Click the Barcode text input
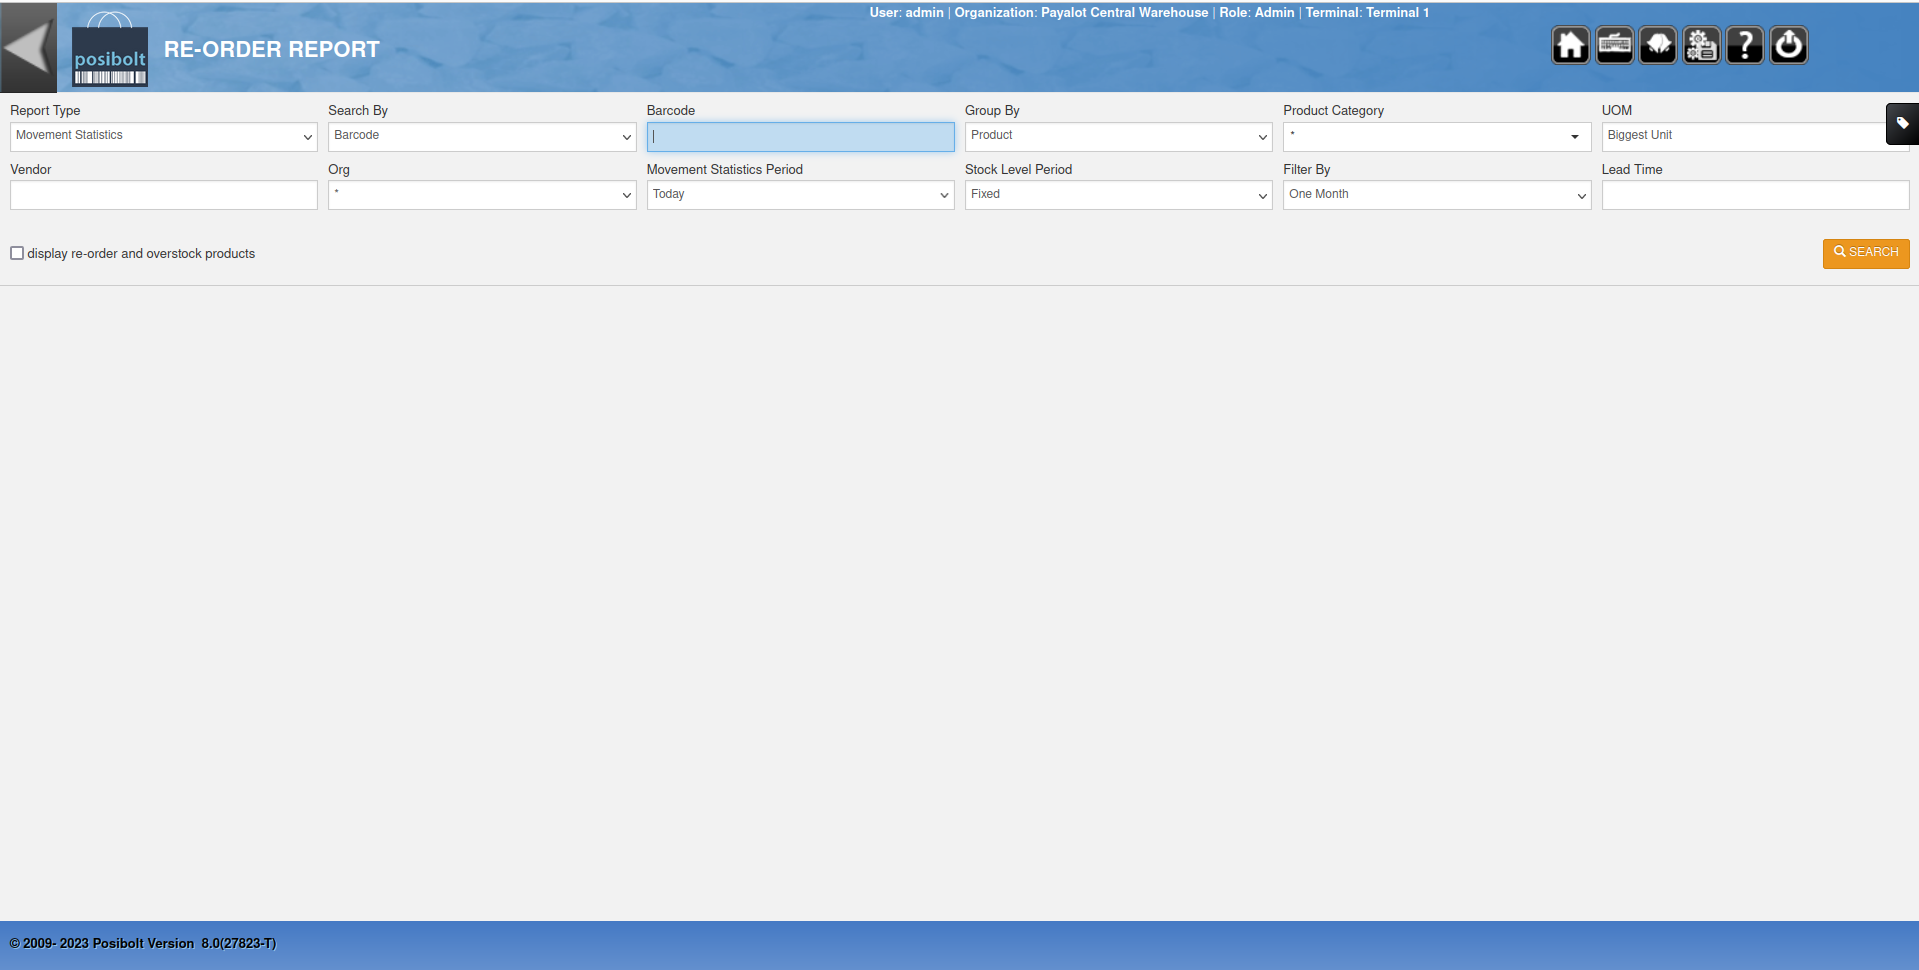The image size is (1919, 970). [x=800, y=136]
